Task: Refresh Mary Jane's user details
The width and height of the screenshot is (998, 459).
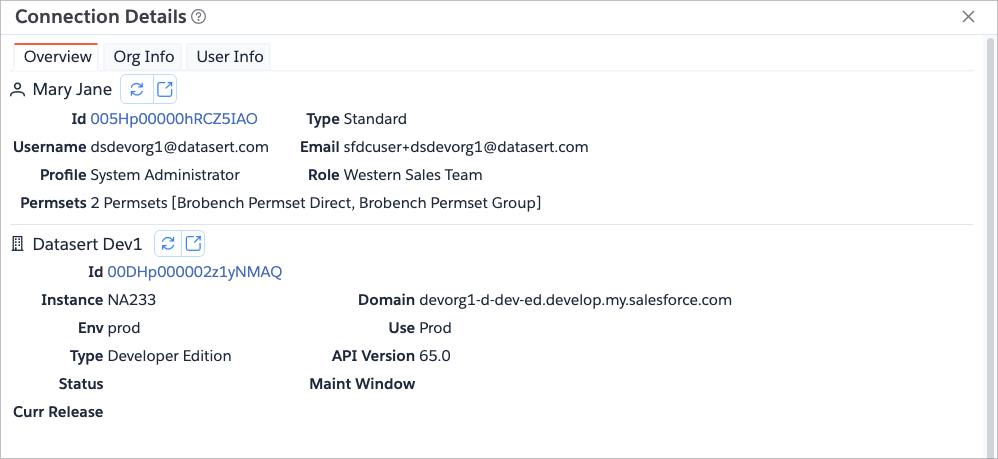Action: 136,90
